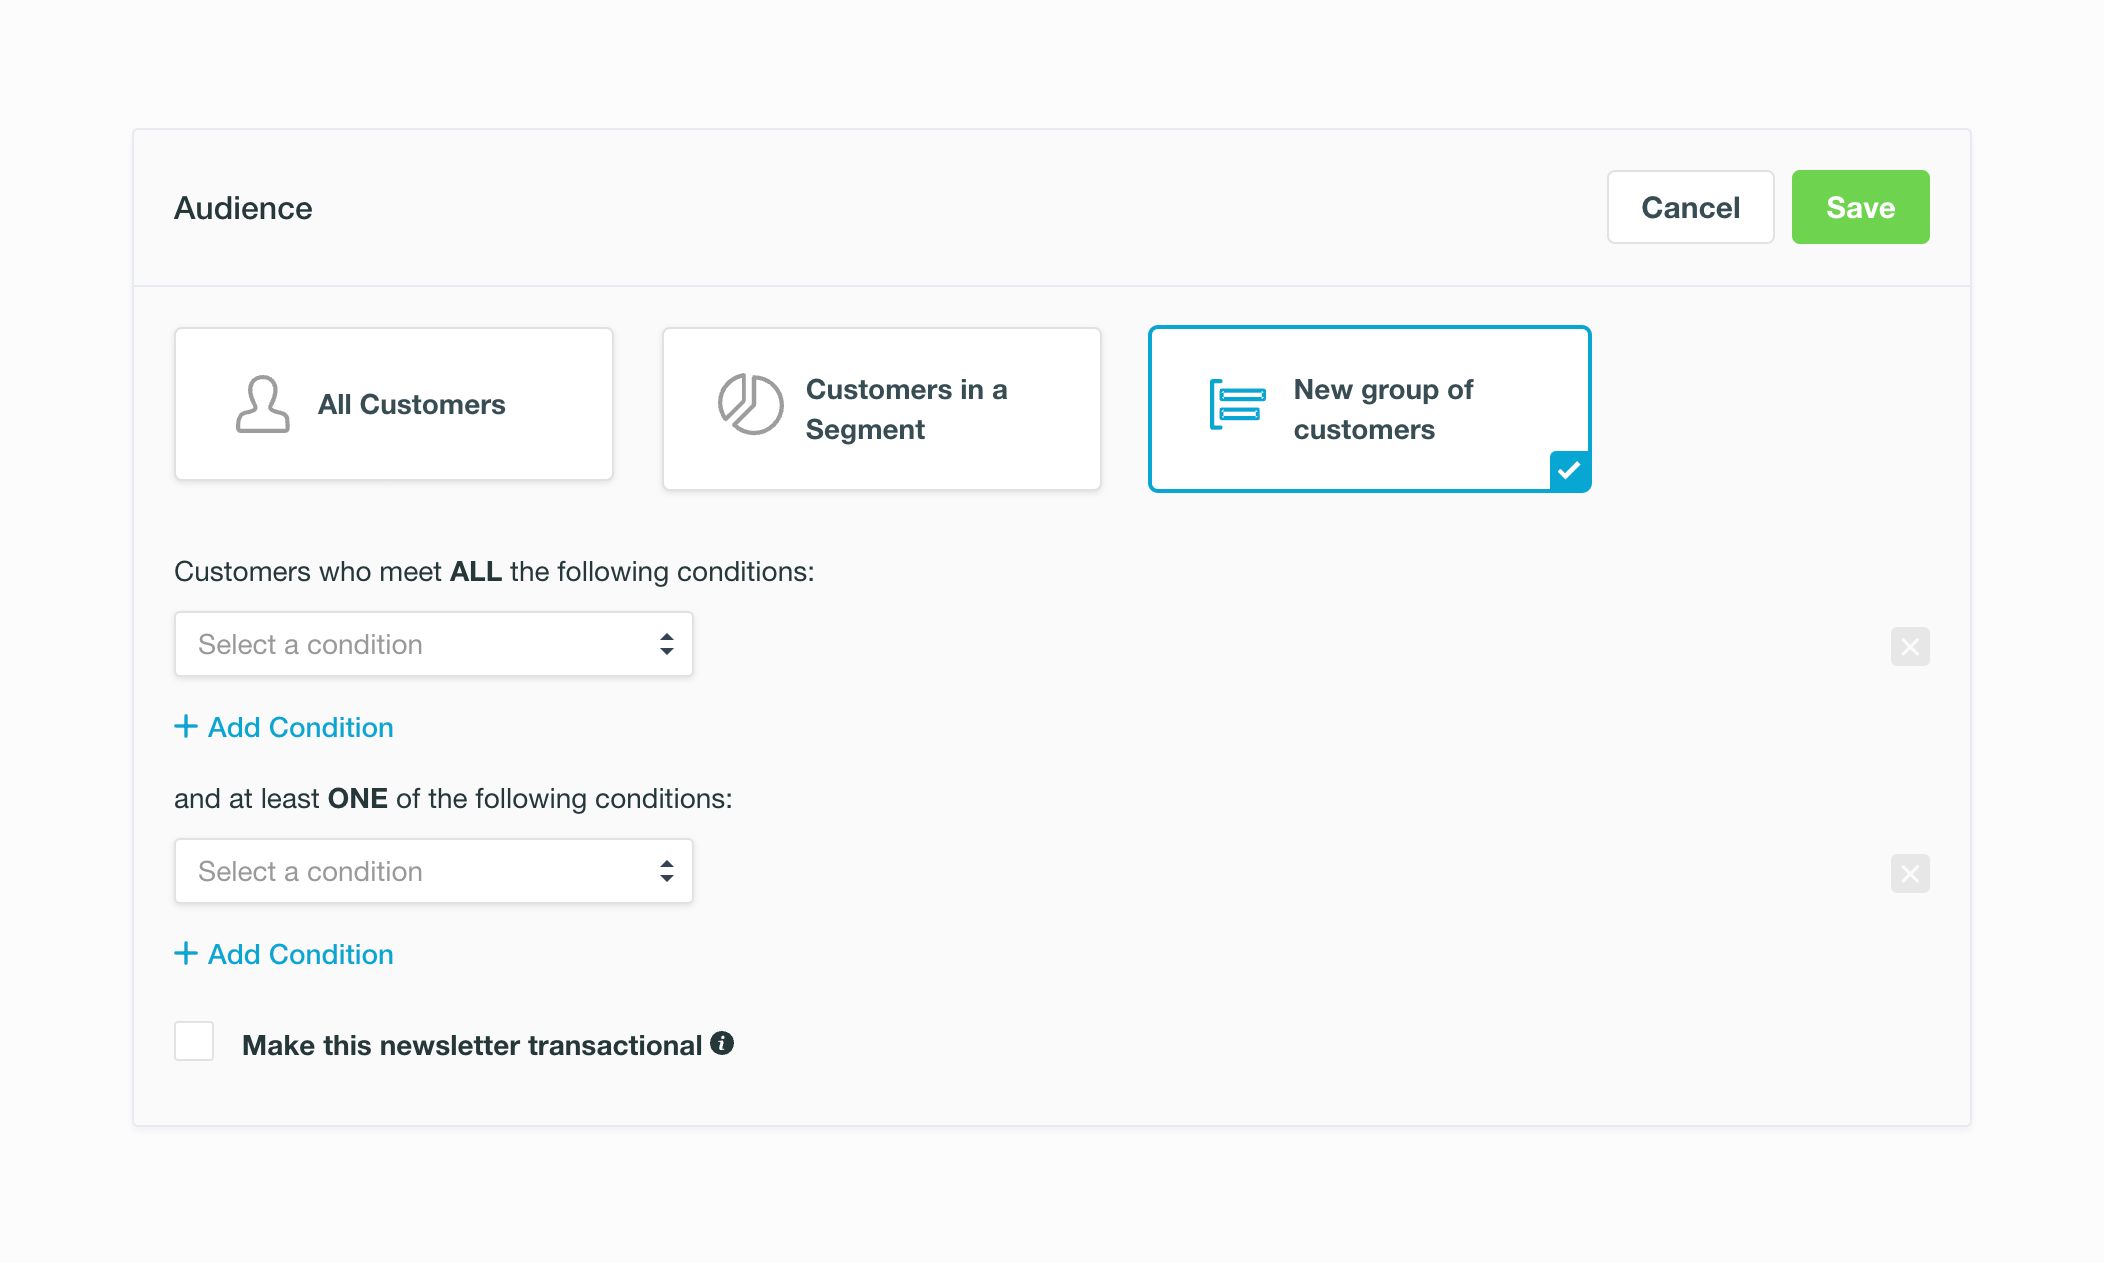
Task: Click the green Save button
Action: [x=1860, y=207]
